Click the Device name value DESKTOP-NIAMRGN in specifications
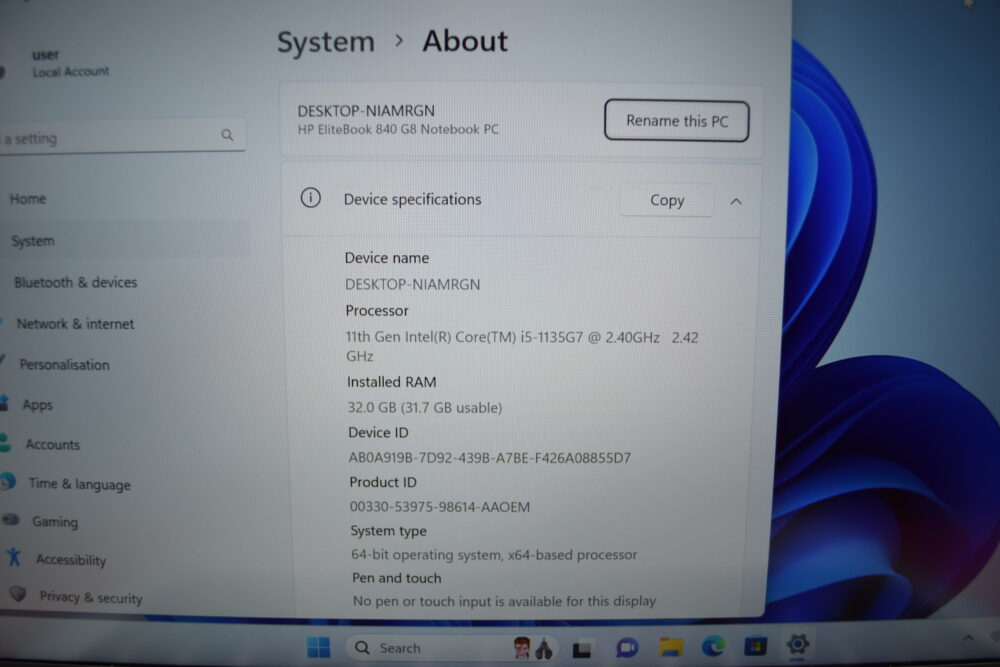1000x667 pixels. [x=413, y=284]
